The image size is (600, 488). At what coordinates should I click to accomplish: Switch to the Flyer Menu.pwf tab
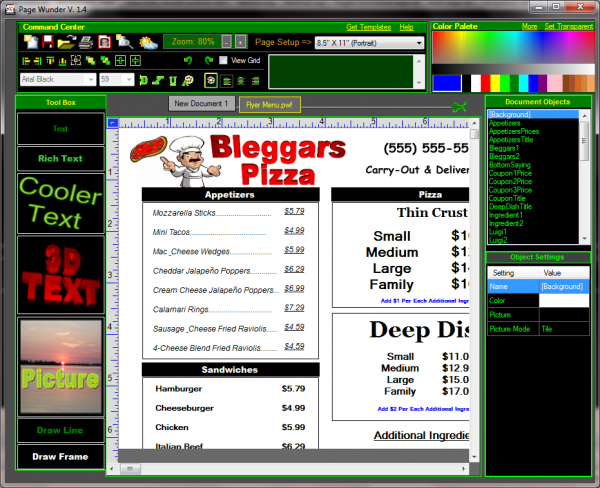coord(269,105)
